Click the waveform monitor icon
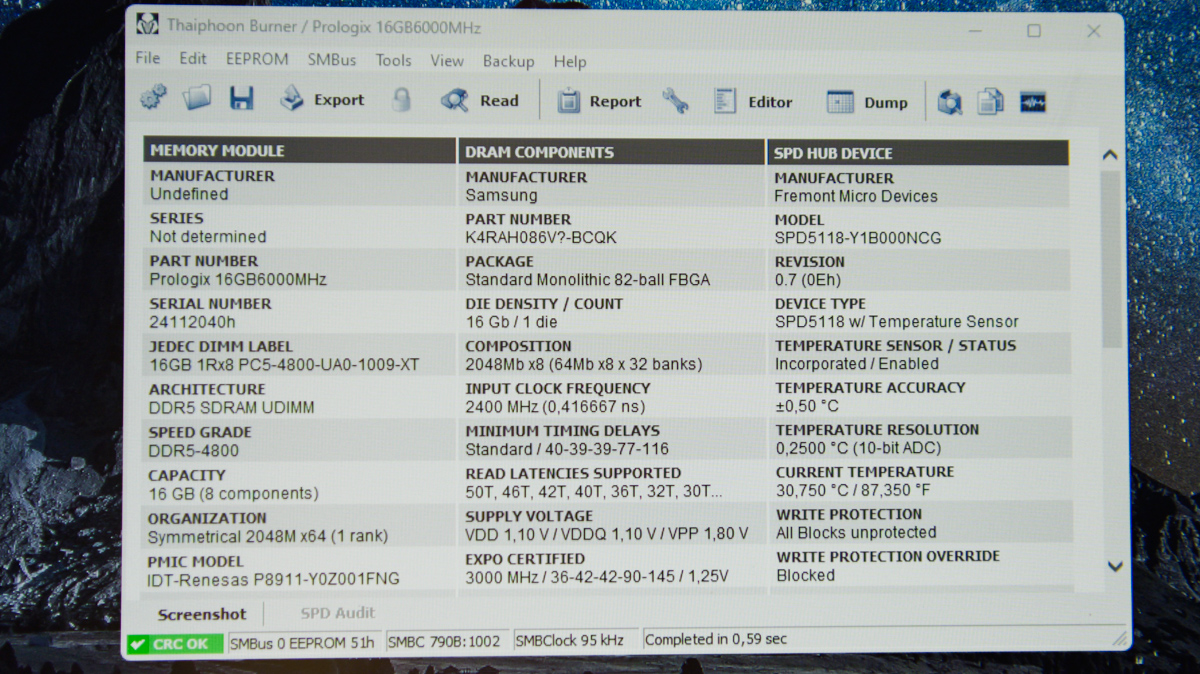The width and height of the screenshot is (1200, 674). pyautogui.click(x=1033, y=103)
